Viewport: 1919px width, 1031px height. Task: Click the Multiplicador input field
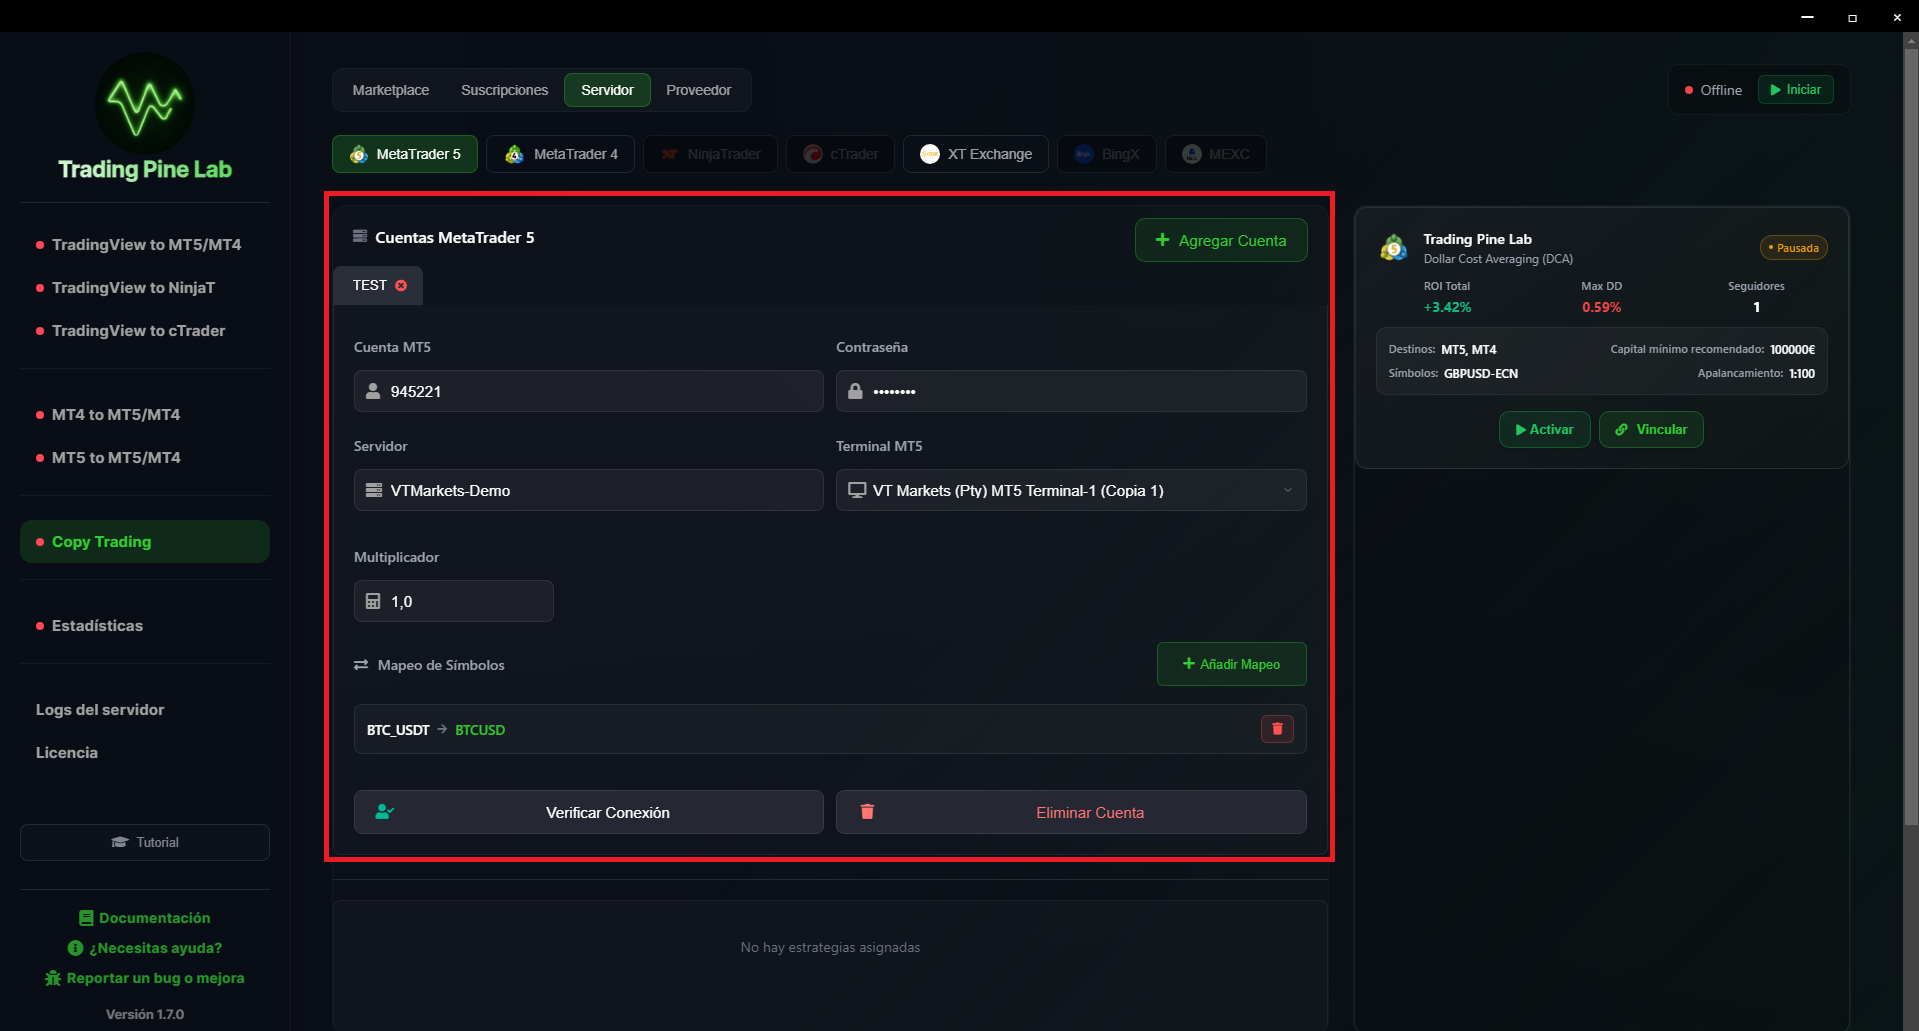tap(453, 601)
